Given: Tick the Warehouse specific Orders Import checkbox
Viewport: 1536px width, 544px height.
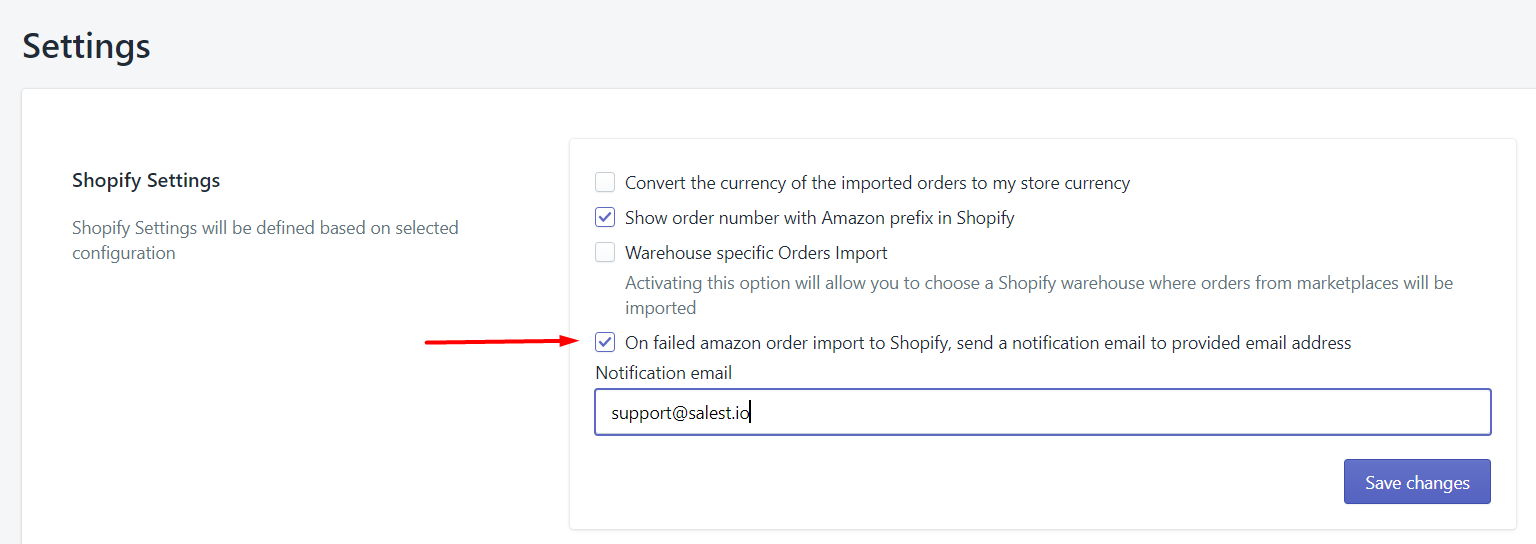Looking at the screenshot, I should tap(605, 252).
